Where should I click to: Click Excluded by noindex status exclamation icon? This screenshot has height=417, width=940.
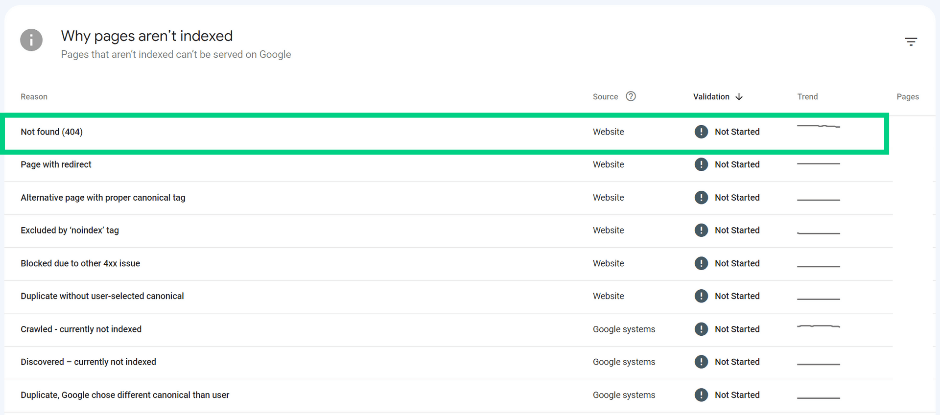(701, 230)
